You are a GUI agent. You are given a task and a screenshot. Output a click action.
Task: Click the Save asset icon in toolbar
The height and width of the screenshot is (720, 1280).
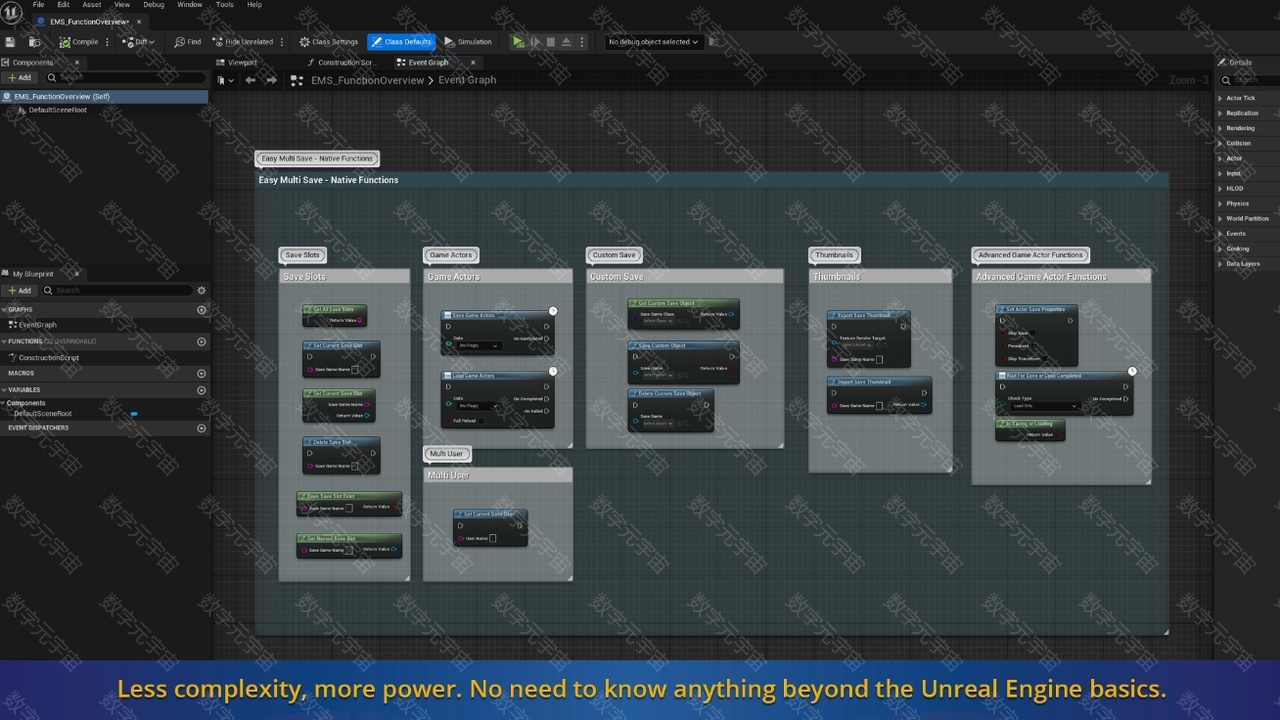point(11,42)
